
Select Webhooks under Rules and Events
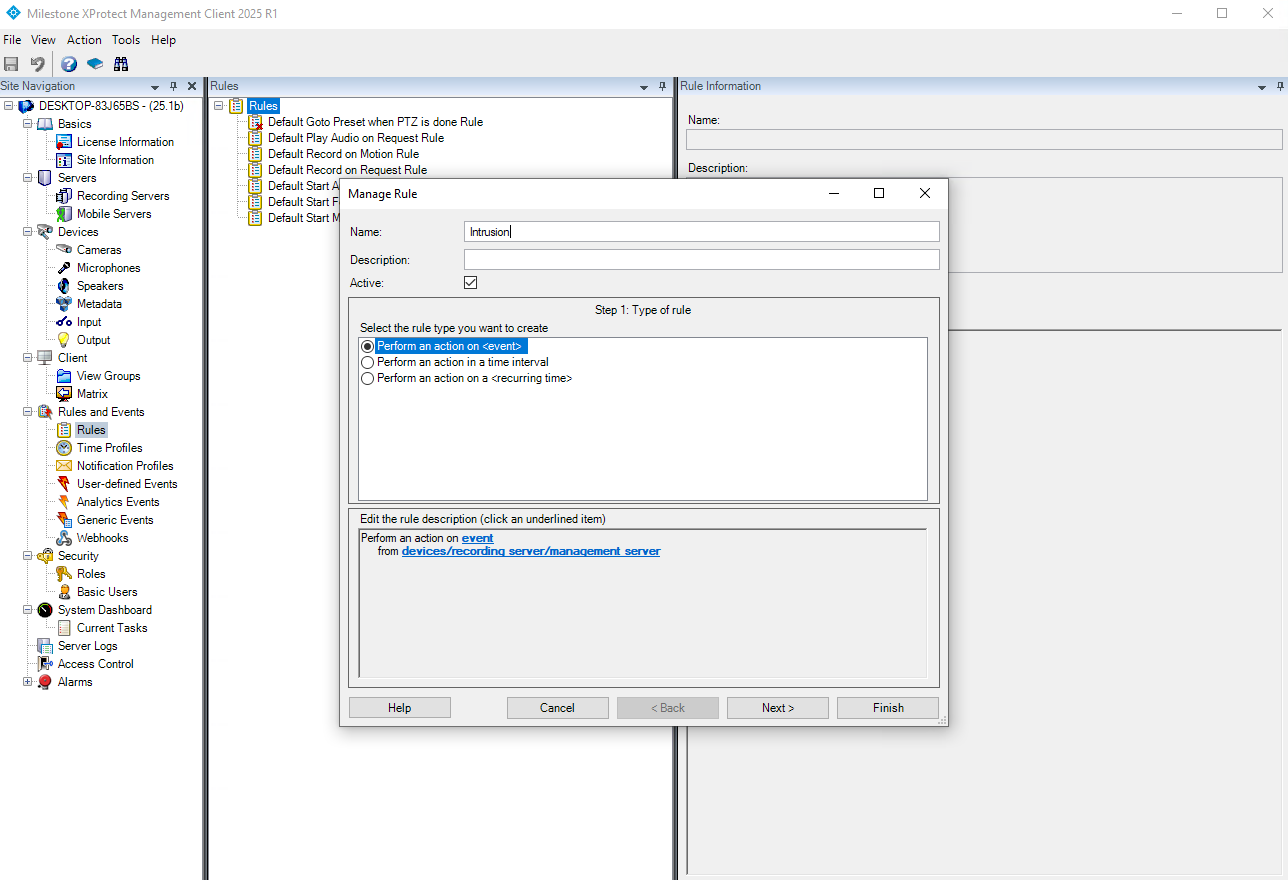click(x=102, y=538)
